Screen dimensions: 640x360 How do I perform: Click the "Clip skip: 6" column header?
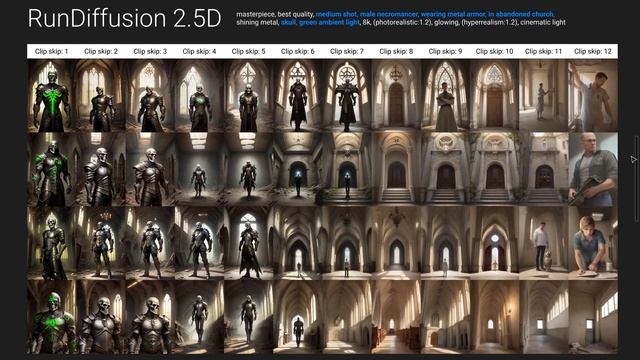(x=298, y=51)
